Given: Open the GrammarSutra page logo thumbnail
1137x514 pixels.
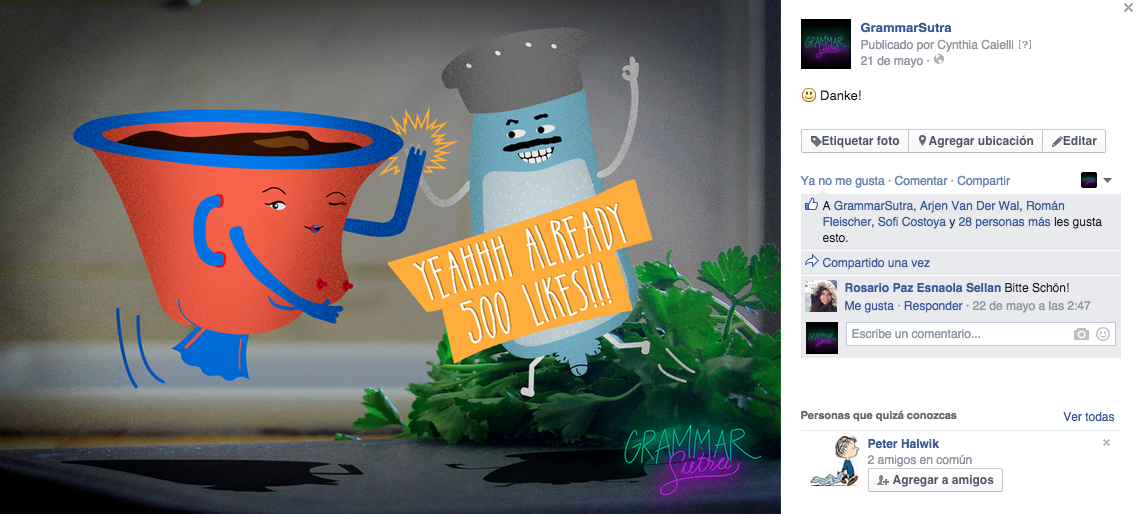Looking at the screenshot, I should coord(826,44).
